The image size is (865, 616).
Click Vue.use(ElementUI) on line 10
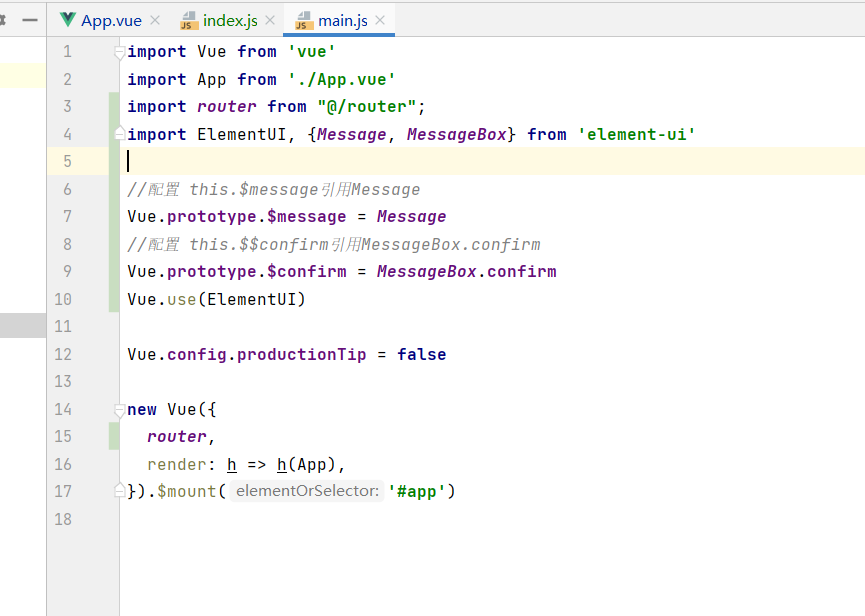pyautogui.click(x=216, y=299)
